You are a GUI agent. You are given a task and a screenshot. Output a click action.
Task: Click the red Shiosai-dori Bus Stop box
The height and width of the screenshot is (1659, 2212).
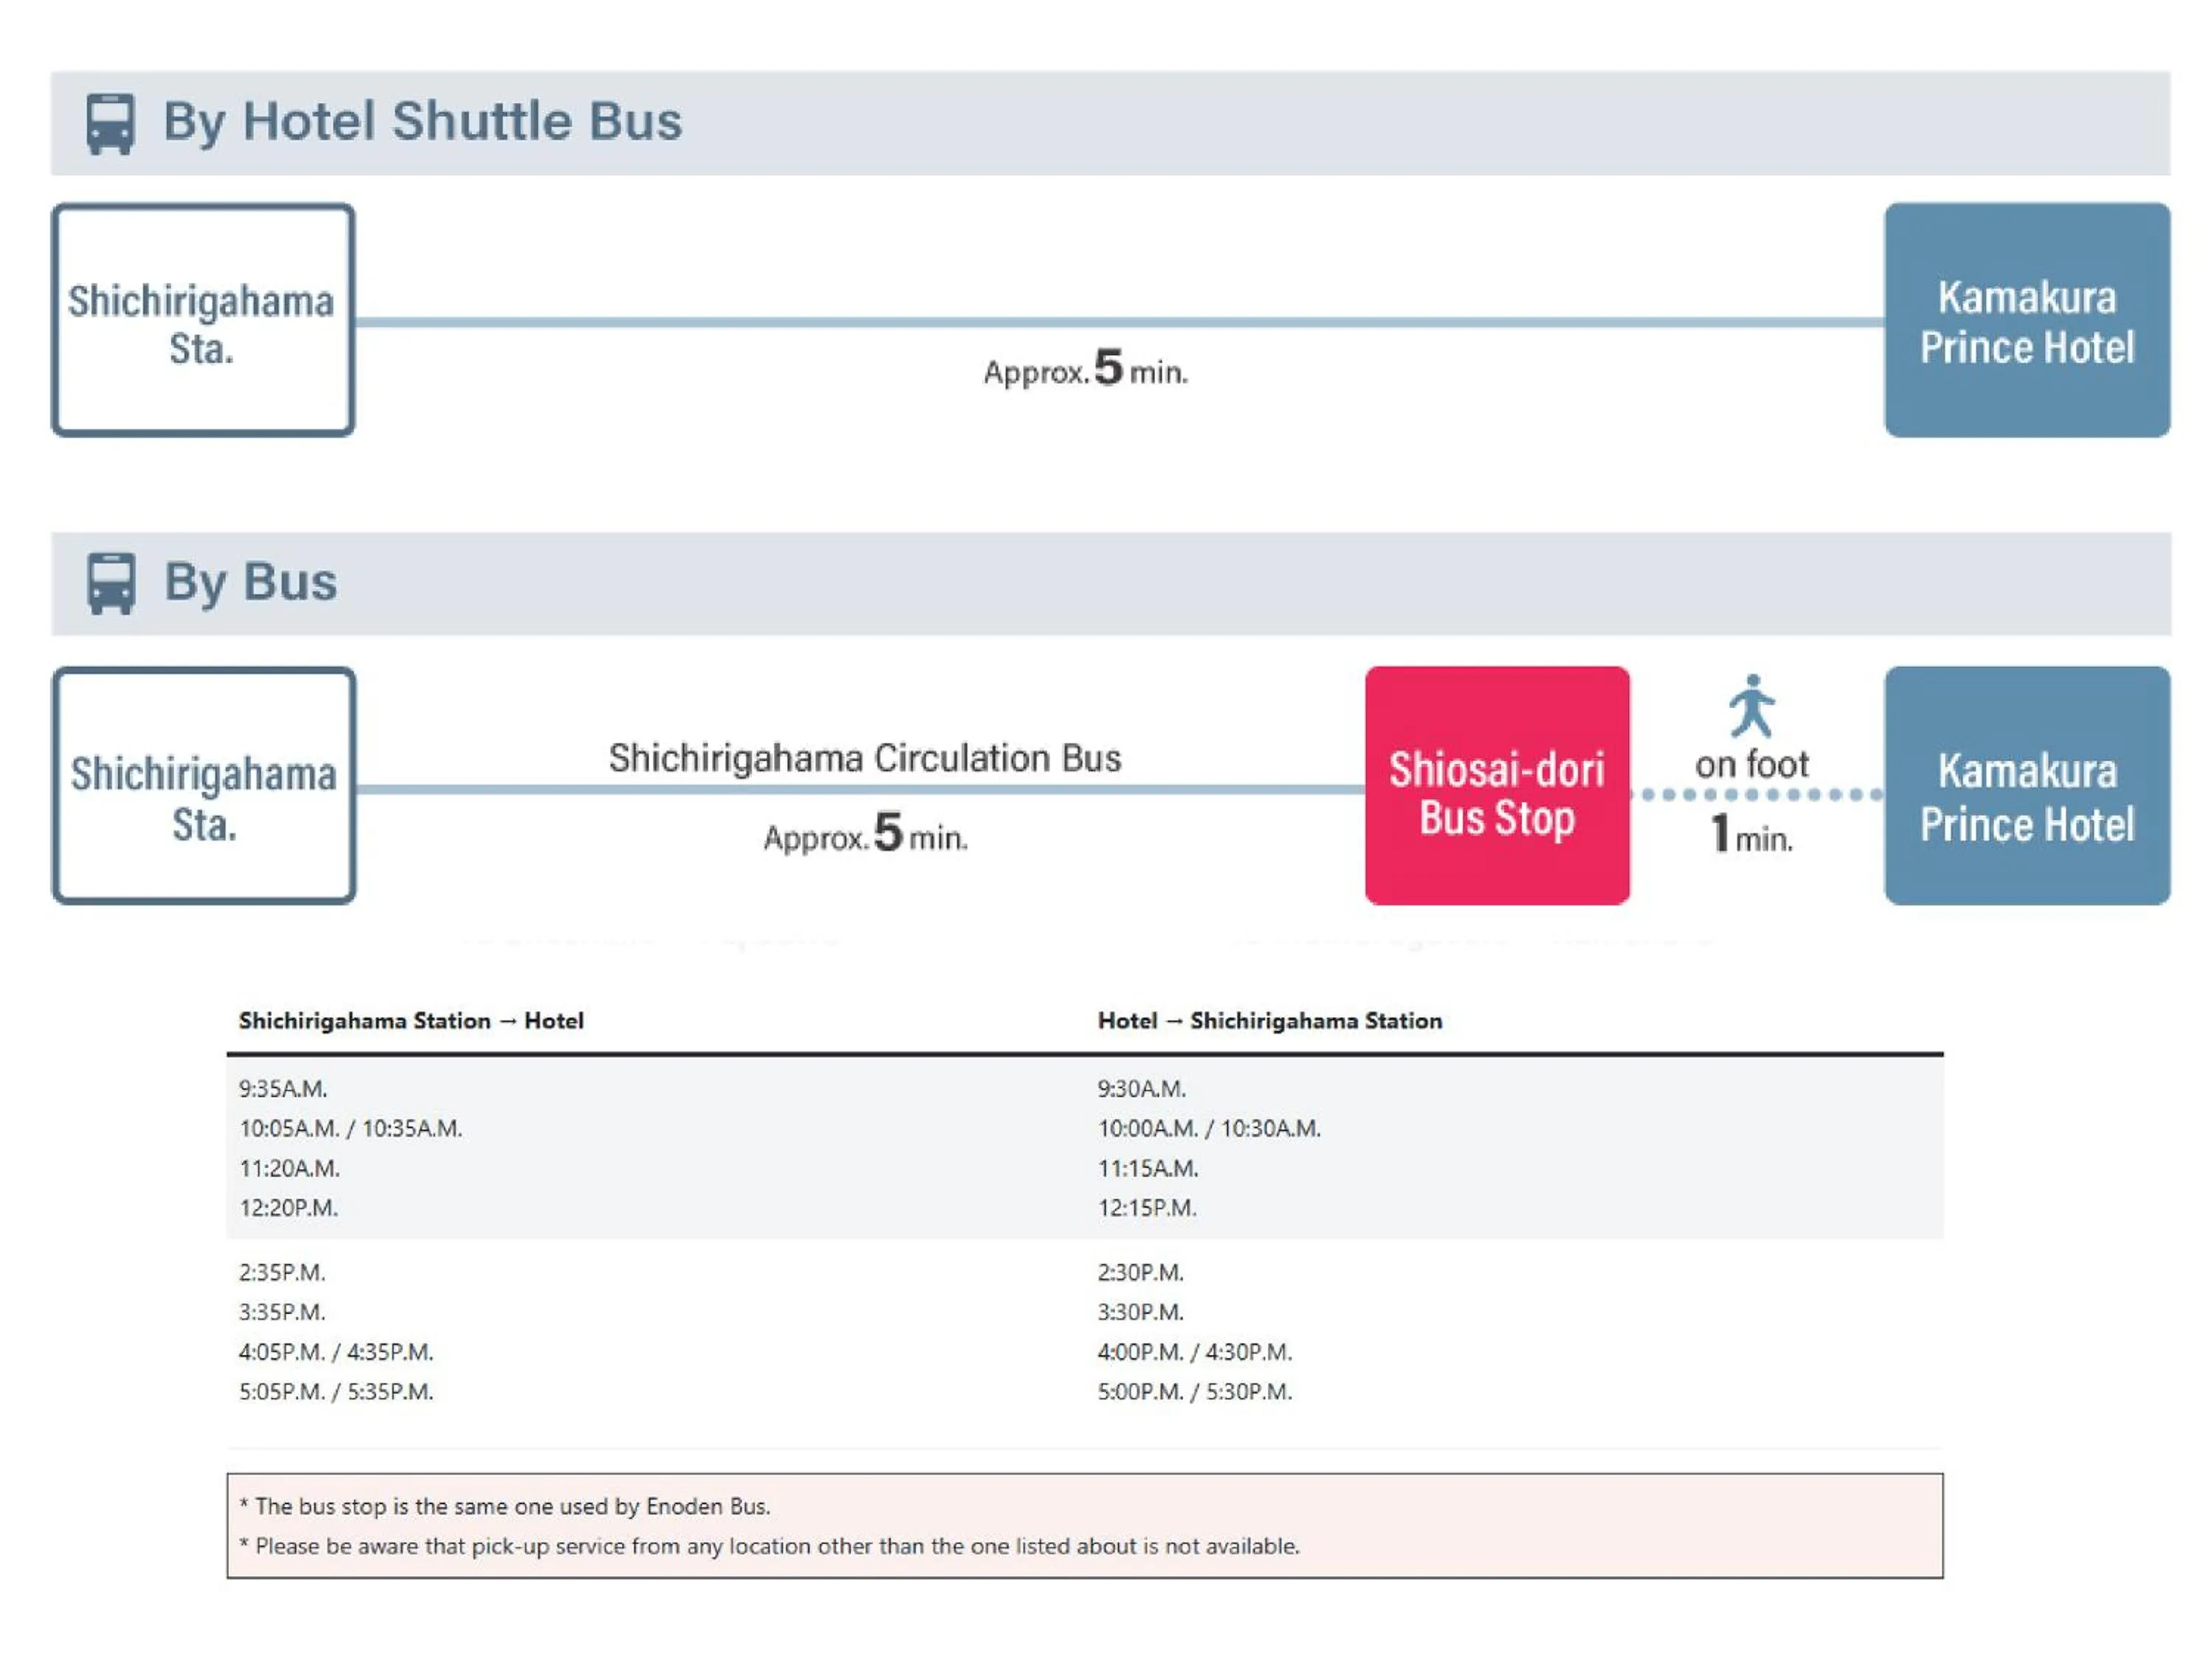pyautogui.click(x=1496, y=786)
